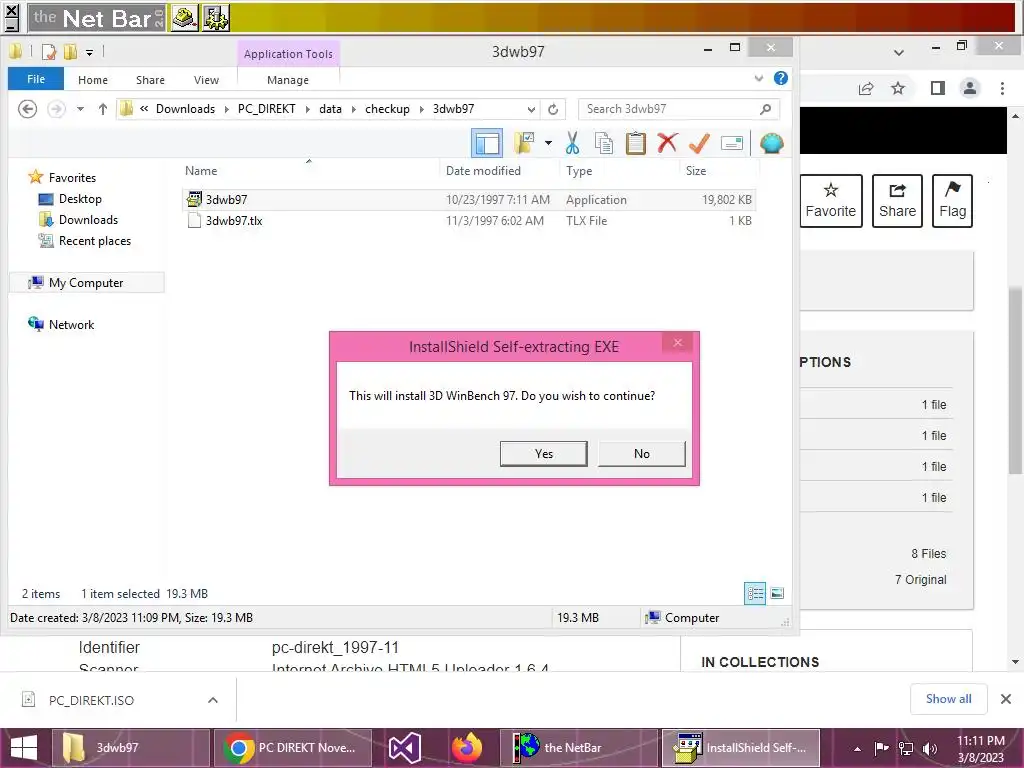The image size is (1024, 768).
Task: Click the search magnifier icon
Action: pyautogui.click(x=765, y=109)
